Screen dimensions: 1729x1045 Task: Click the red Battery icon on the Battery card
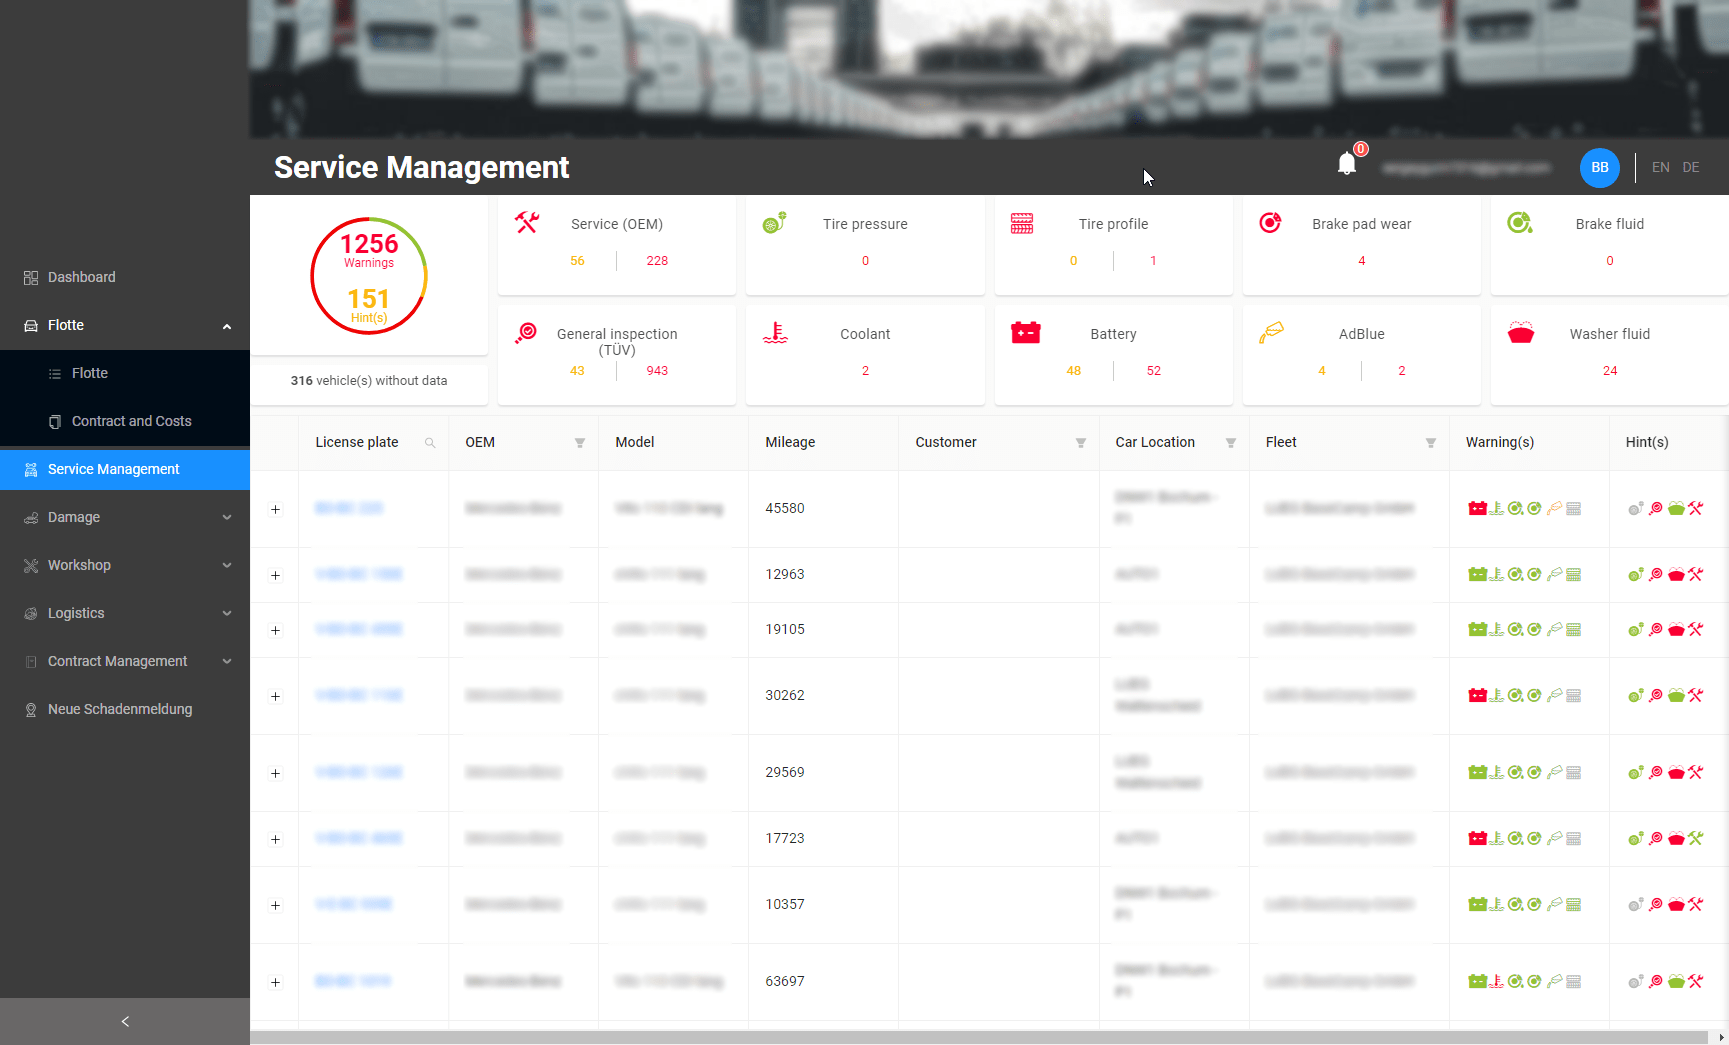[1026, 332]
